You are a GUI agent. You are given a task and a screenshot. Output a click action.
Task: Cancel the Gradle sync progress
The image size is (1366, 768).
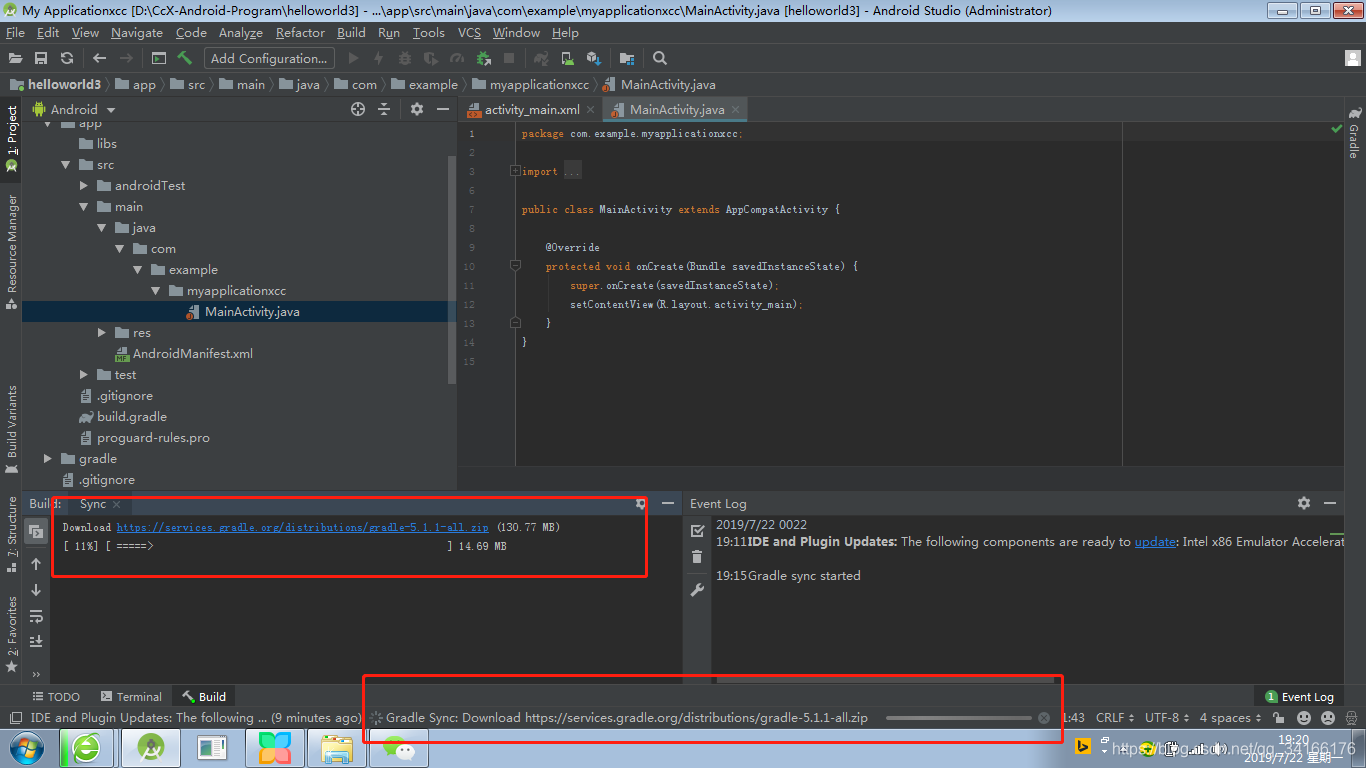(1044, 718)
